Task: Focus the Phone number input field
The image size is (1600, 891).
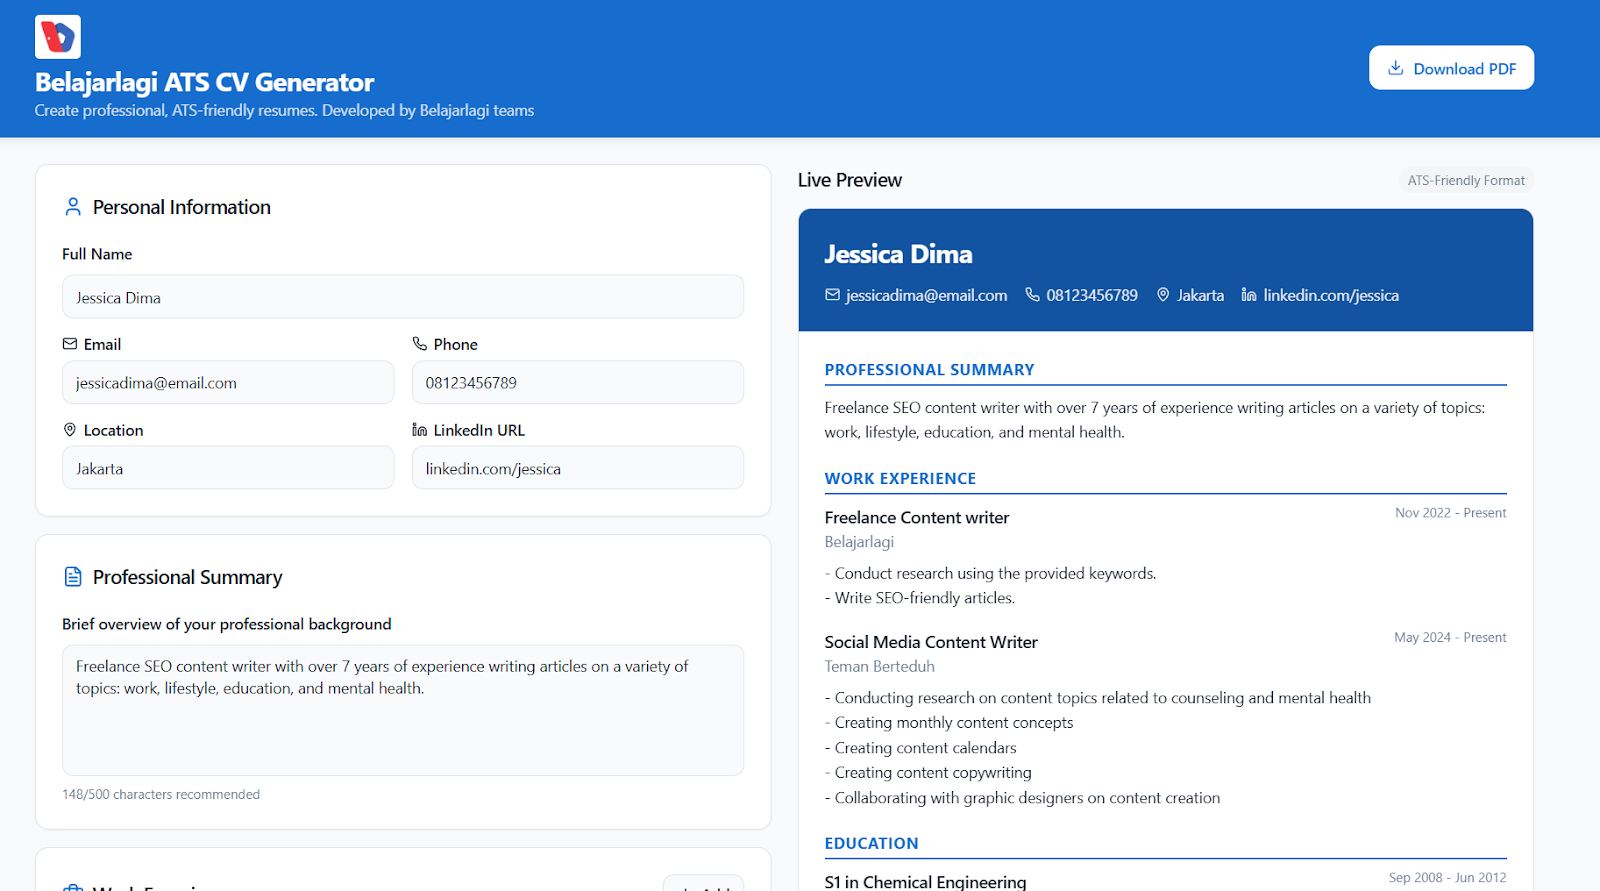Action: point(578,383)
